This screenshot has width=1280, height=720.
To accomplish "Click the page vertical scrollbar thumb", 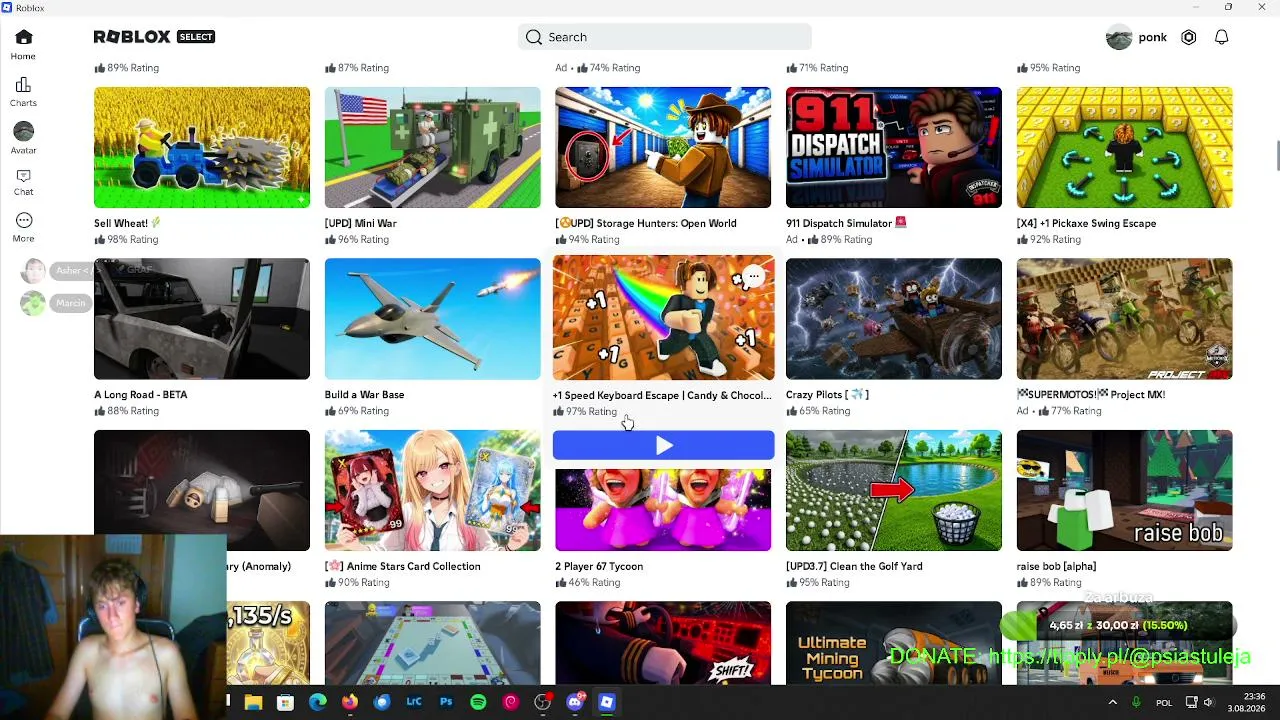I will click(x=1275, y=157).
